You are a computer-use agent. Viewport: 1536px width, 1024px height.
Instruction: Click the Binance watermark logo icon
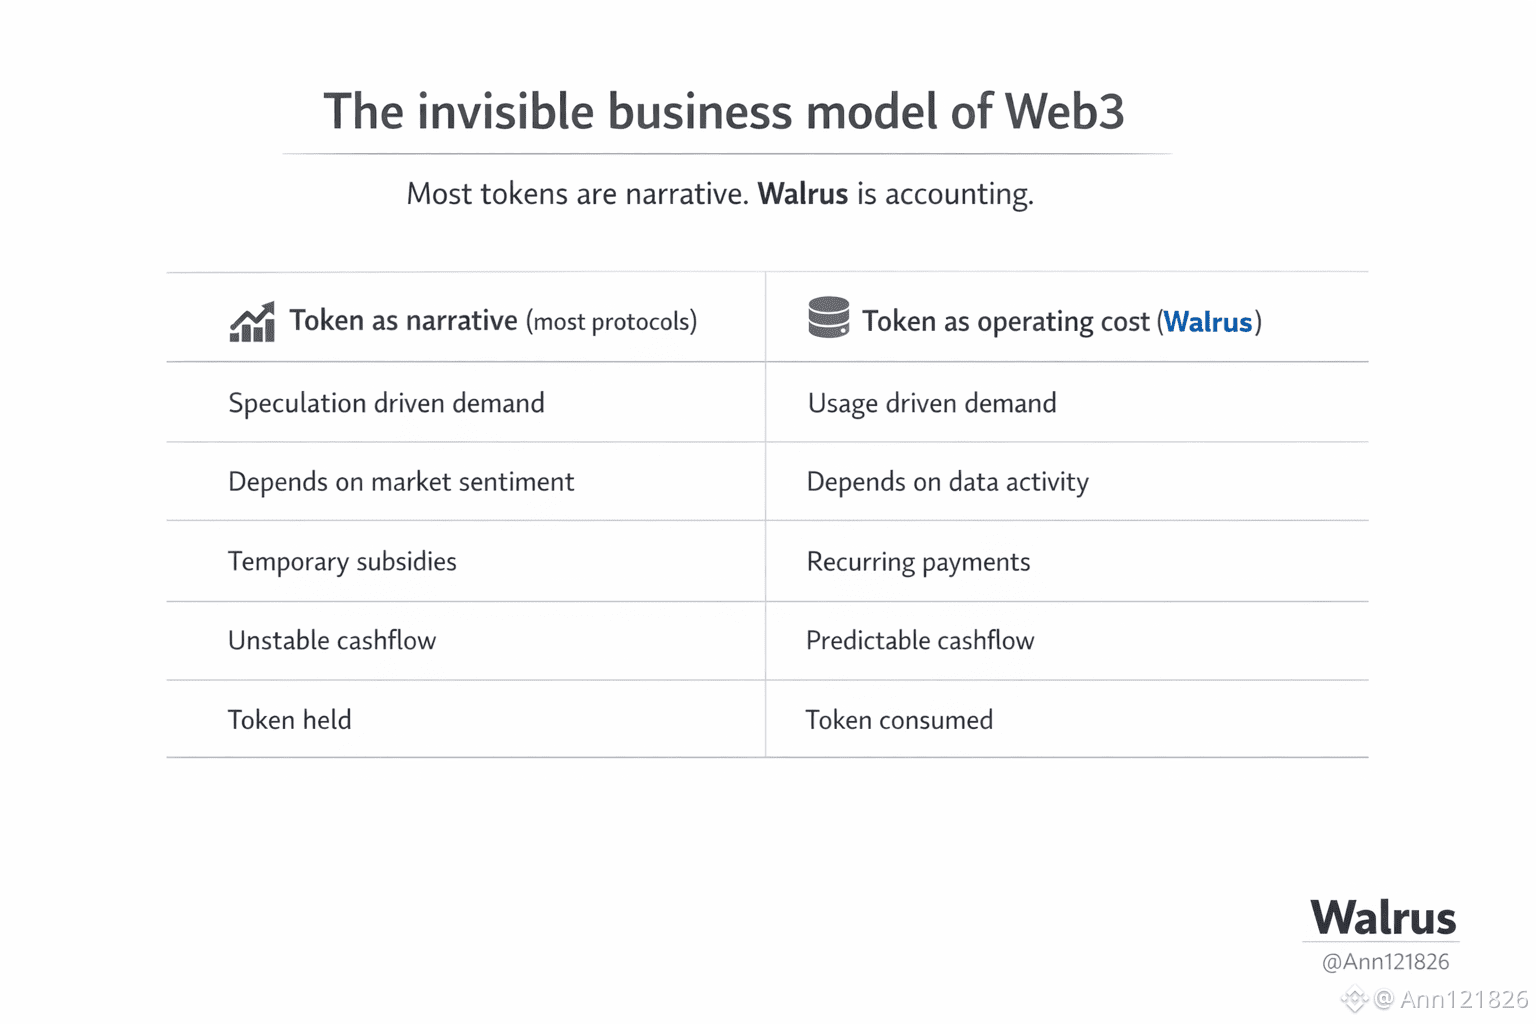click(x=1353, y=998)
